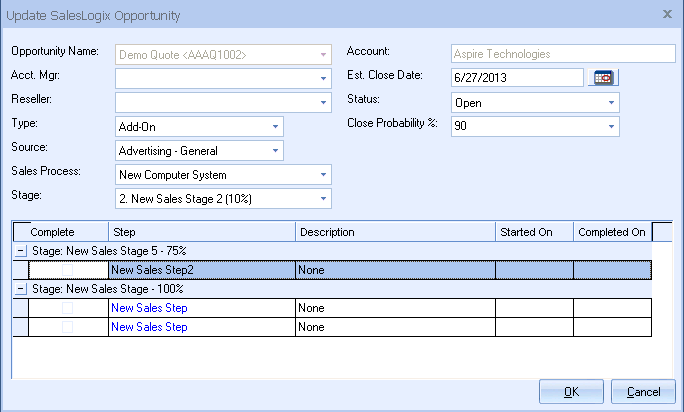
Task: Open the Source dropdown showing Advertising - General
Action: (275, 151)
